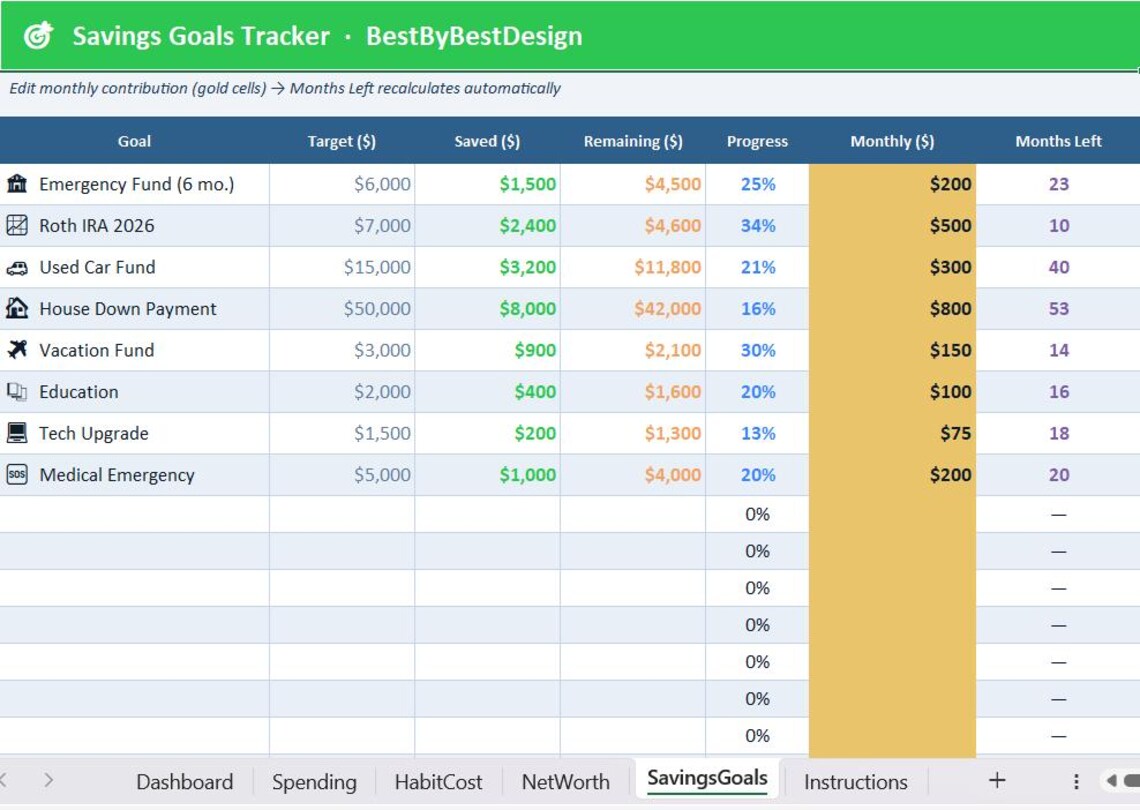Click the Monthly ($) column header
The image size is (1140, 810).
pos(892,141)
